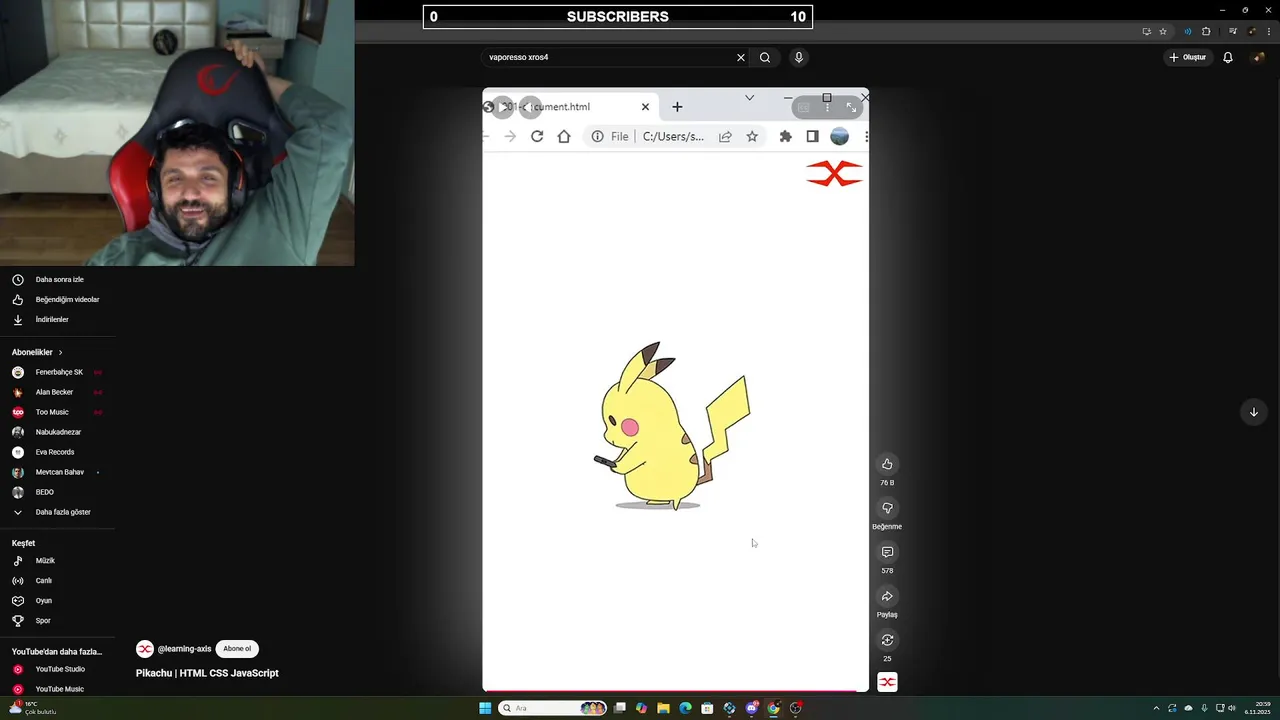Open the Windows Start menu
Image resolution: width=1280 pixels, height=720 pixels.
(x=485, y=708)
